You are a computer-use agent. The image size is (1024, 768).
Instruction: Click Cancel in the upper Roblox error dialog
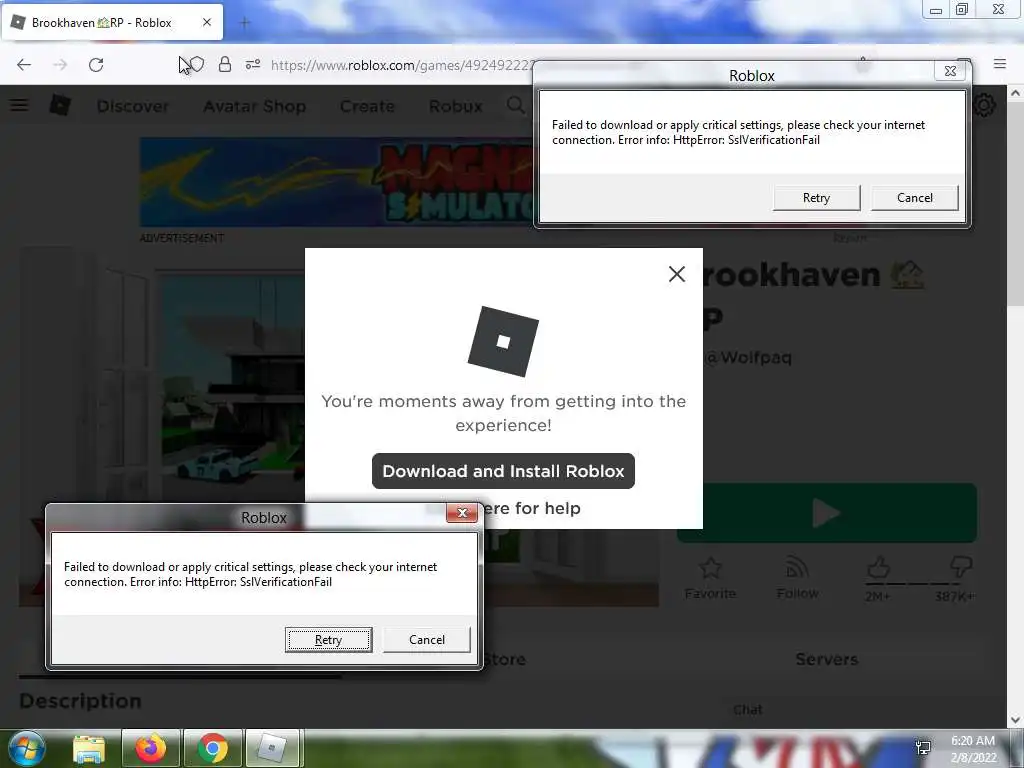pos(914,198)
